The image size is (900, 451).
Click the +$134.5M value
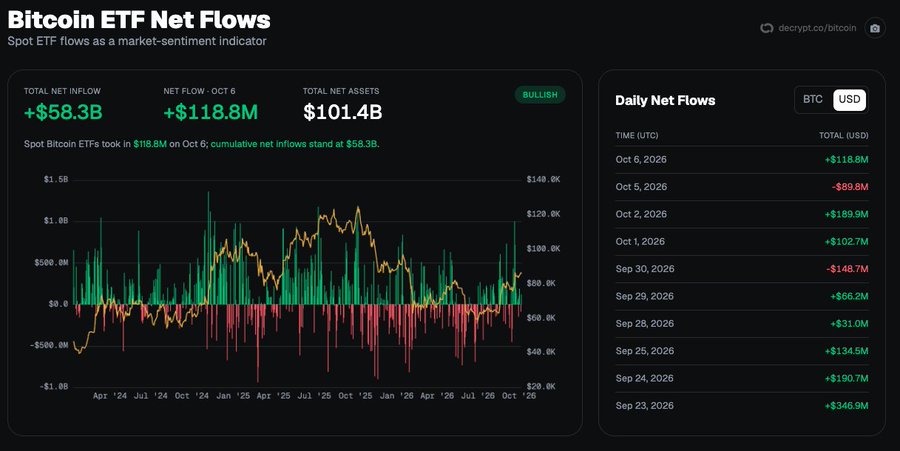(x=847, y=351)
